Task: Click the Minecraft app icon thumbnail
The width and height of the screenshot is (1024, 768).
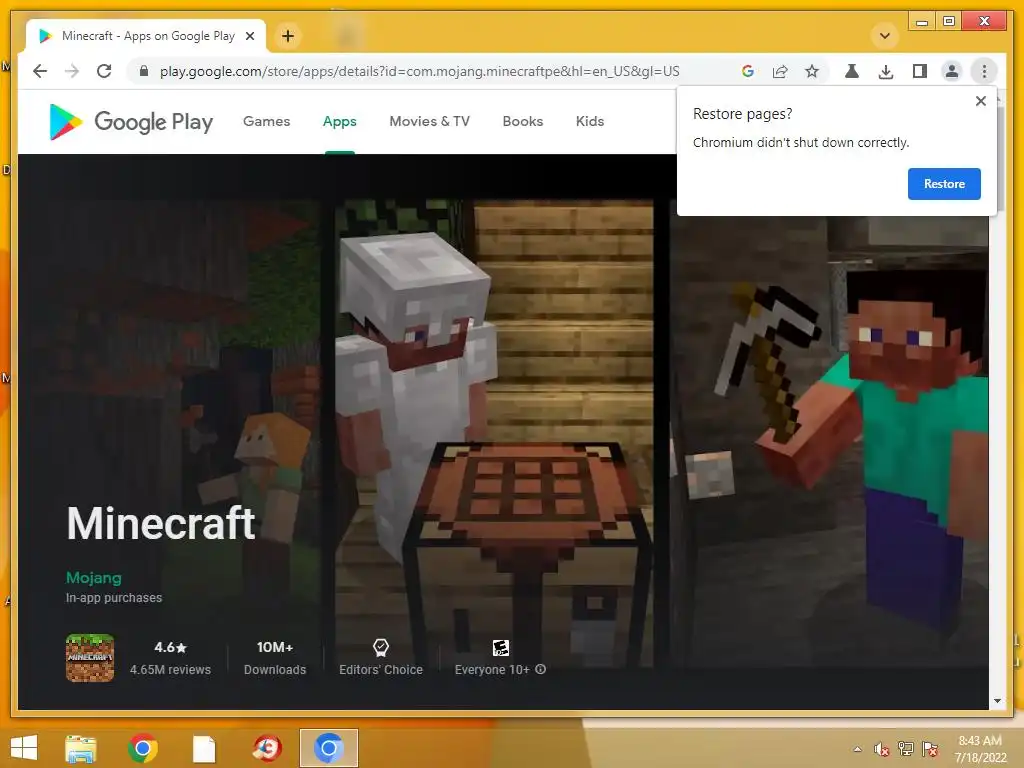Action: (x=90, y=658)
